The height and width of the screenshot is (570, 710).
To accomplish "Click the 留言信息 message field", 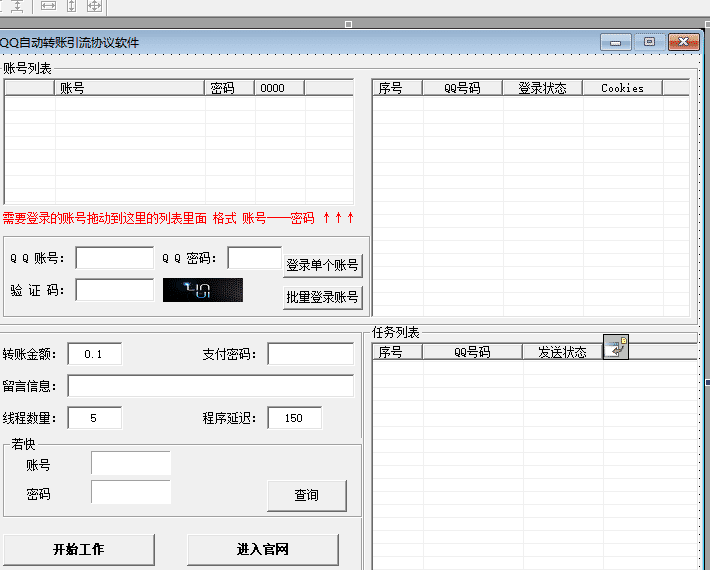I will coord(211,386).
